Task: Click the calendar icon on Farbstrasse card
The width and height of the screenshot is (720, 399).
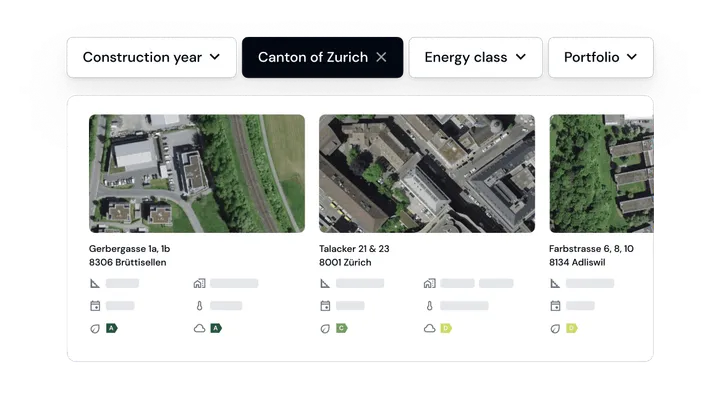Action: click(555, 306)
